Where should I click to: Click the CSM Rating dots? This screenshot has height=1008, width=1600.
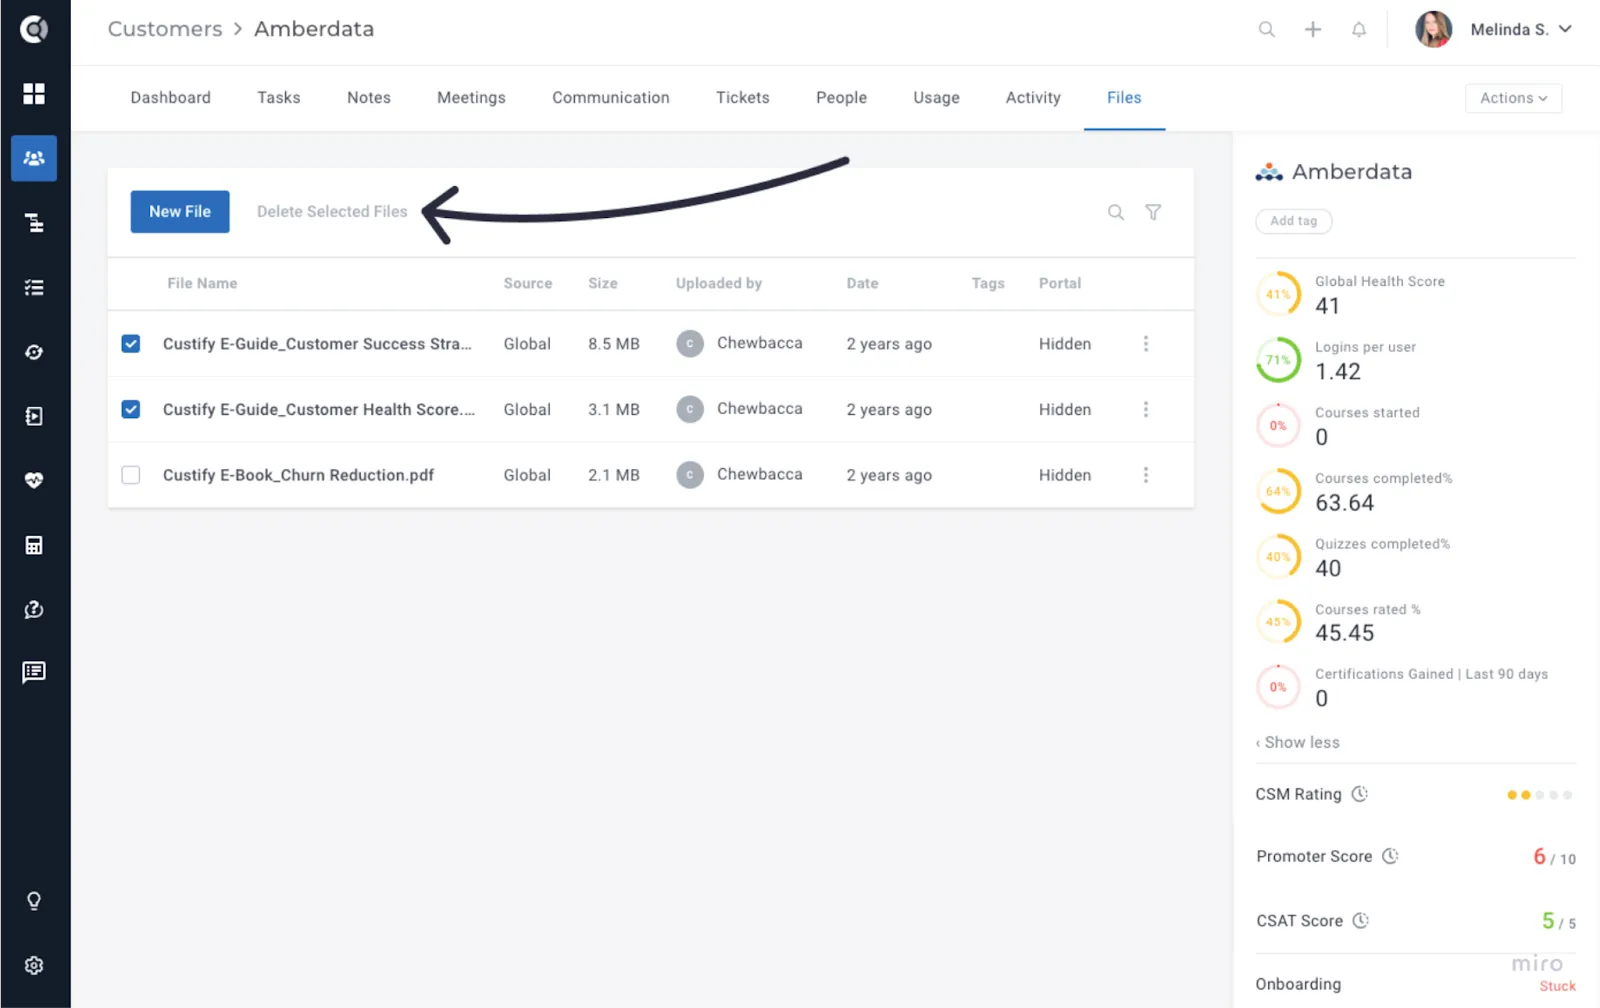pyautogui.click(x=1539, y=795)
